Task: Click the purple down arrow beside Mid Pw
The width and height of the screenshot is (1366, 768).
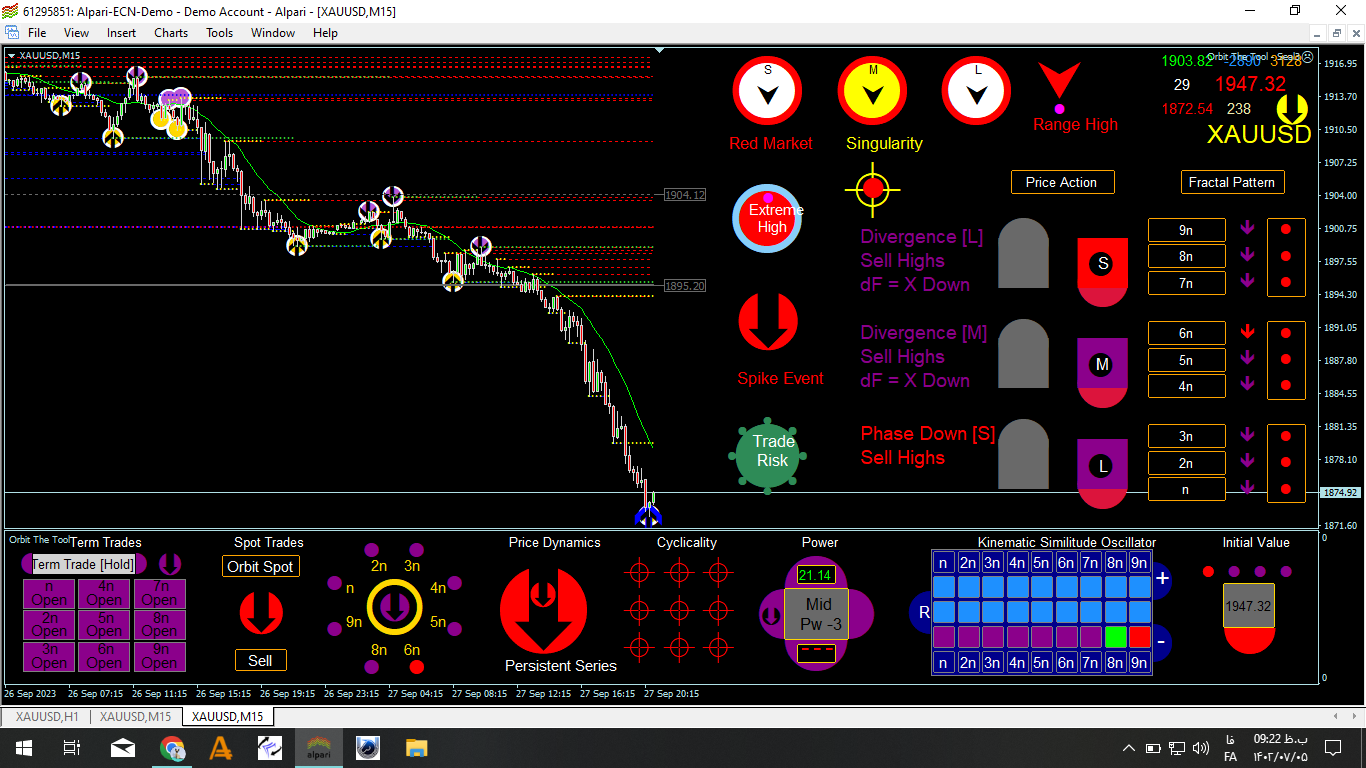Action: (771, 615)
